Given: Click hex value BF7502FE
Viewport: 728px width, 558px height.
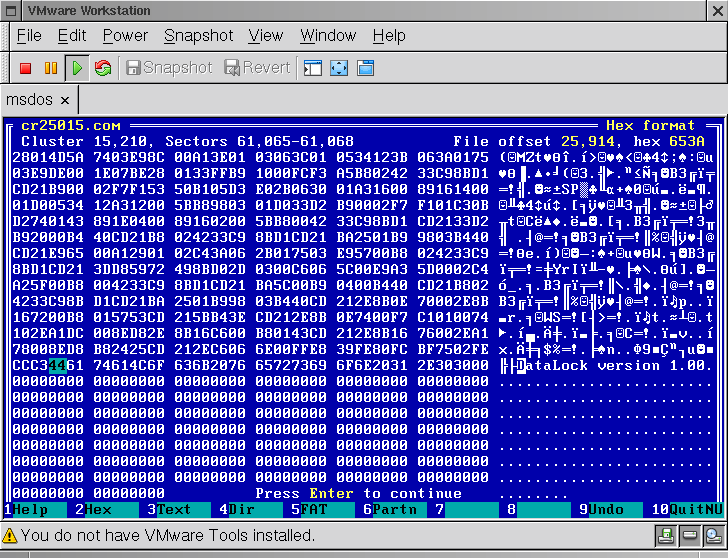Looking at the screenshot, I should tap(453, 349).
